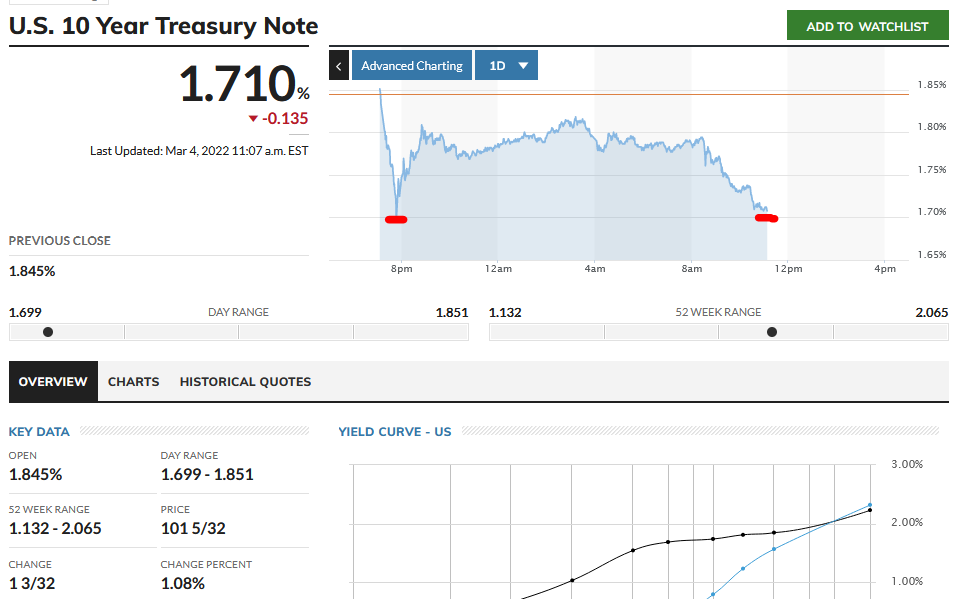Click the DAY RANGE label above the range bar

239,313
